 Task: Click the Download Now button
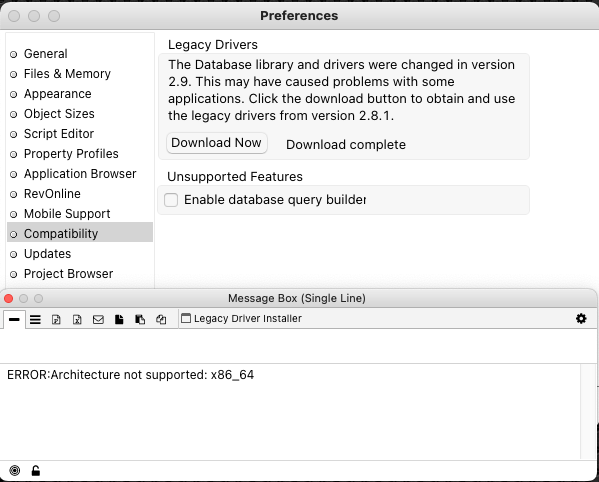pos(217,143)
